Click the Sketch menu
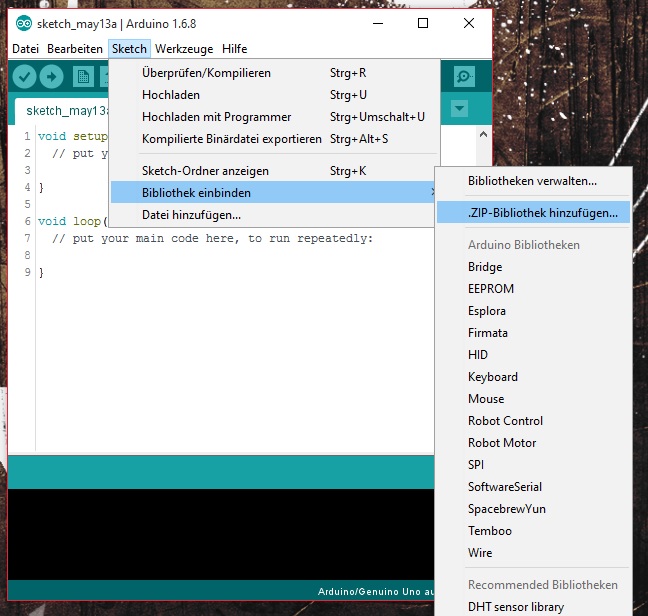The width and height of the screenshot is (648, 616). click(x=129, y=49)
